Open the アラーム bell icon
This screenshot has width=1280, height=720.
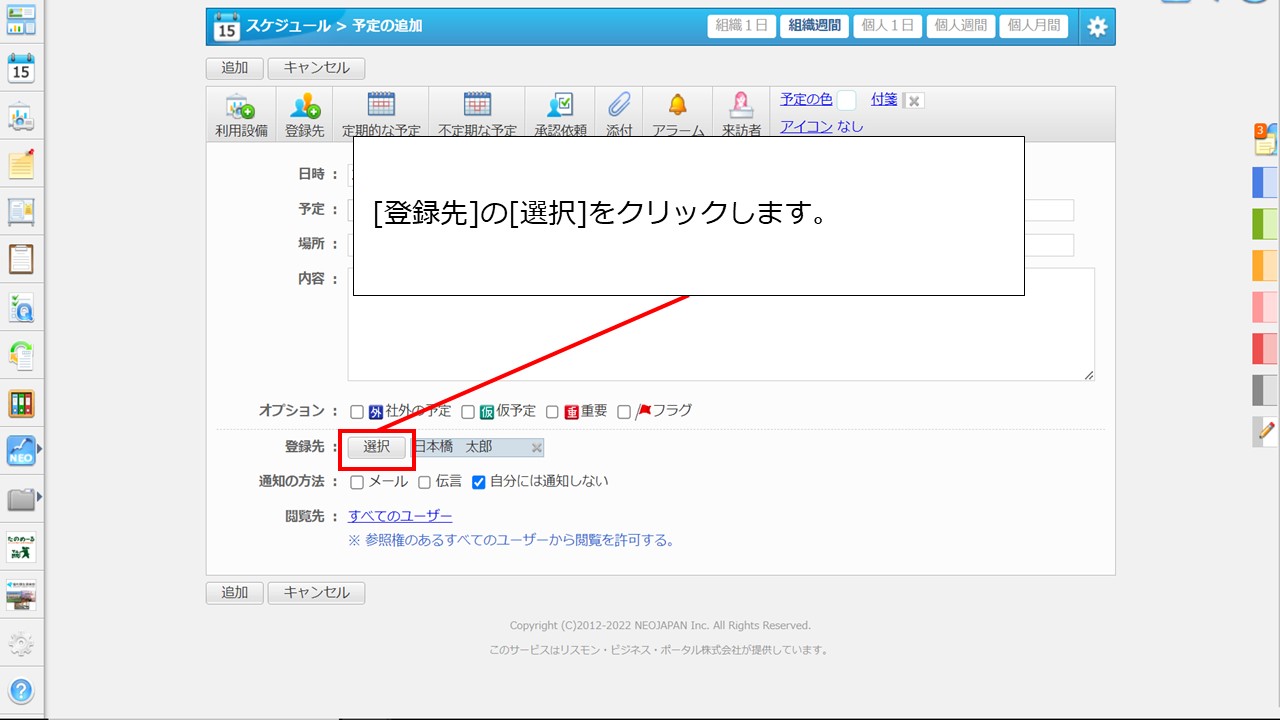pyautogui.click(x=678, y=113)
